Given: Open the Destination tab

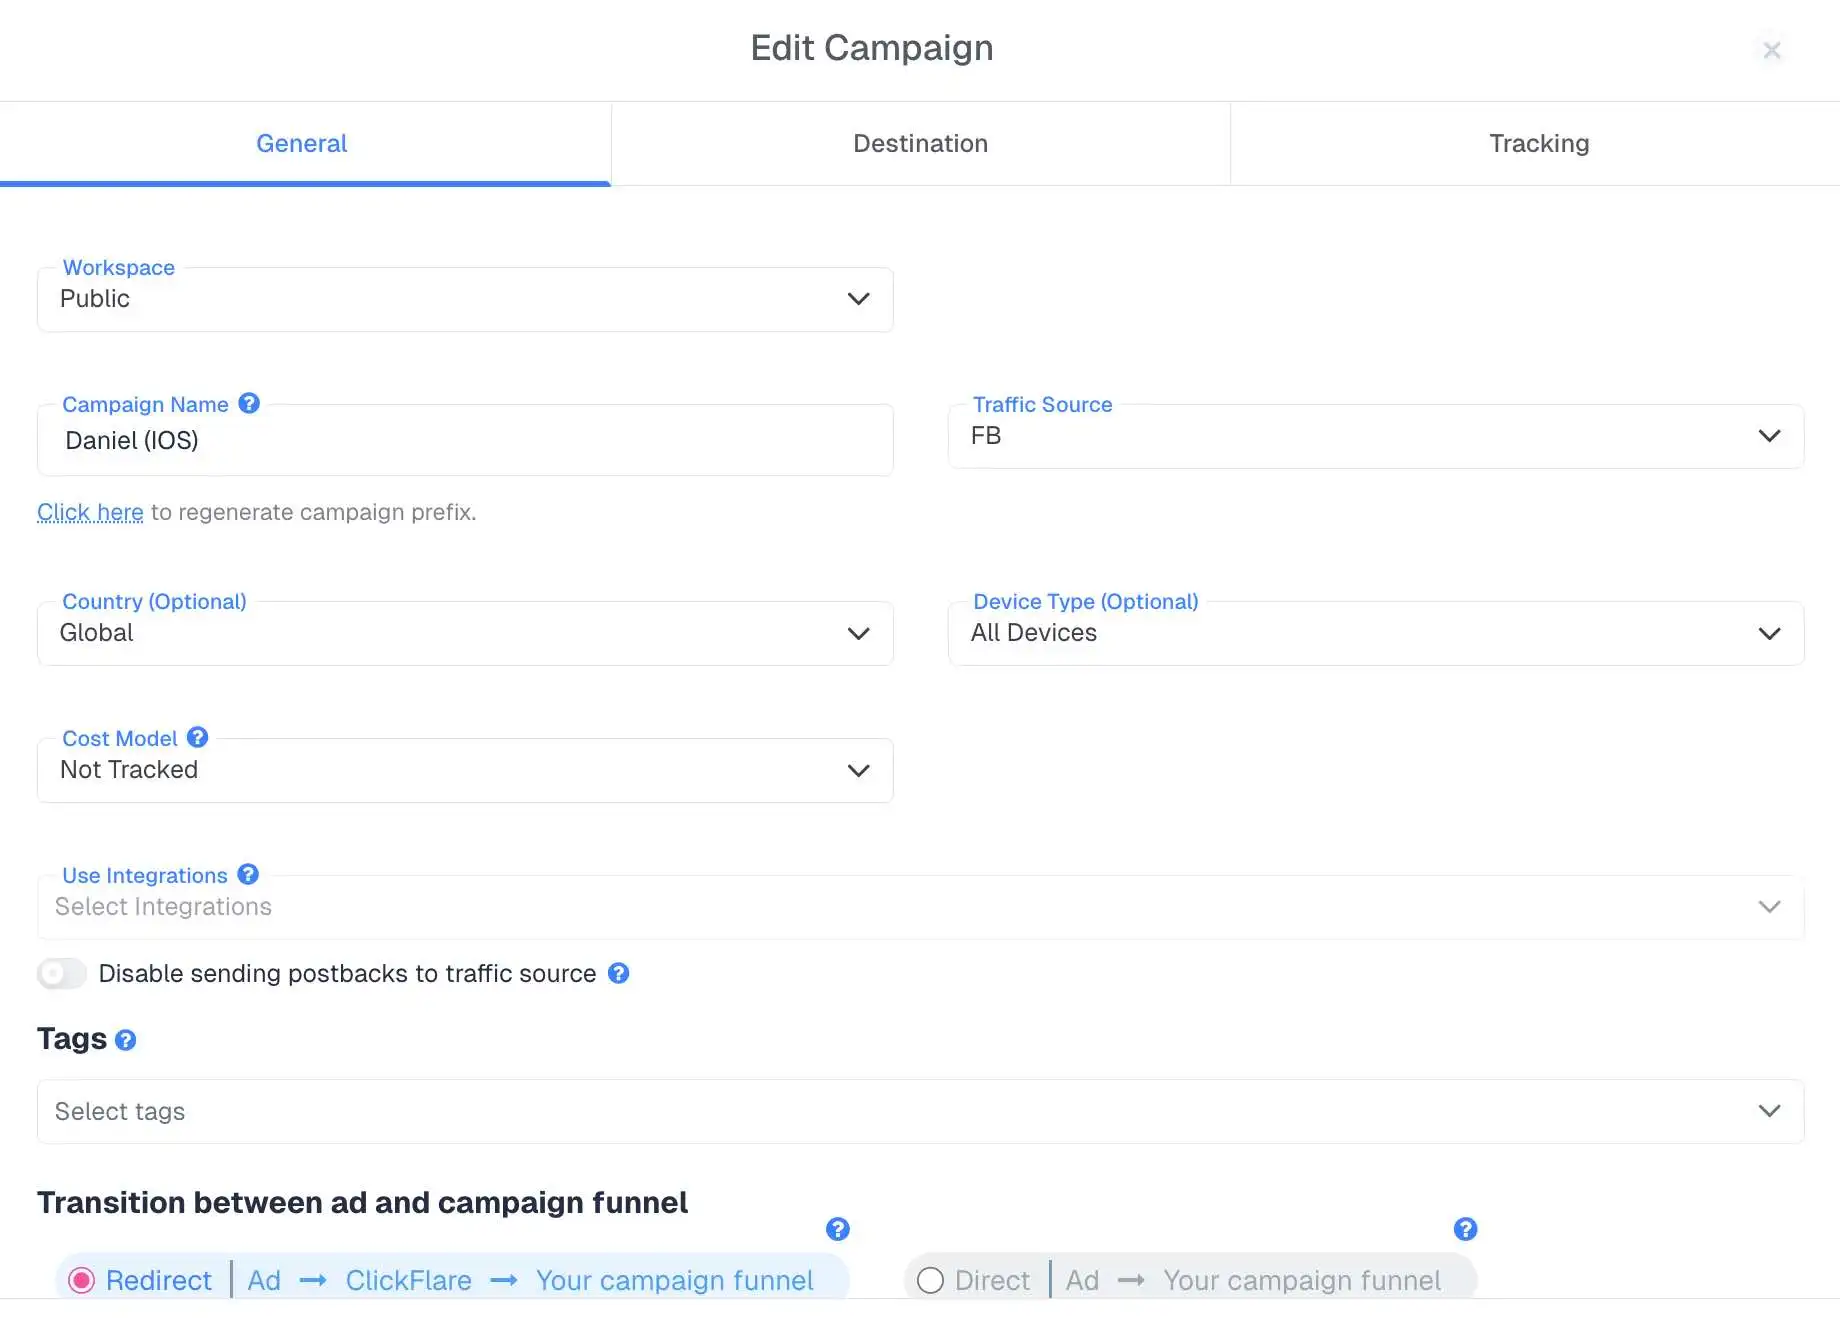Looking at the screenshot, I should (x=920, y=143).
